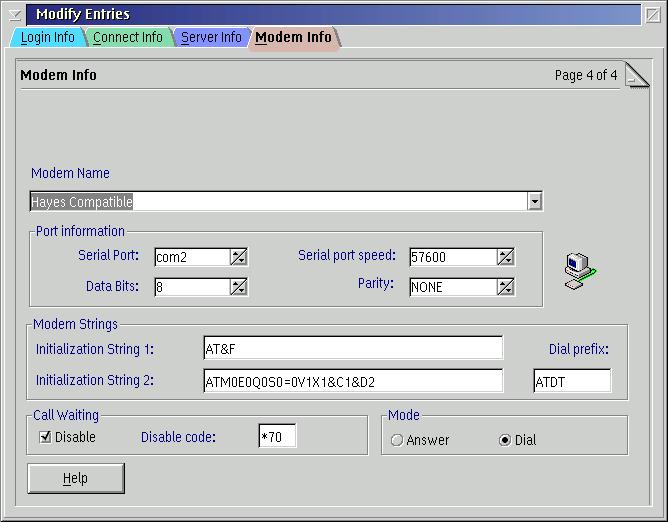Click the Modem Name label
Screen dimensions: 668x522
70,173
